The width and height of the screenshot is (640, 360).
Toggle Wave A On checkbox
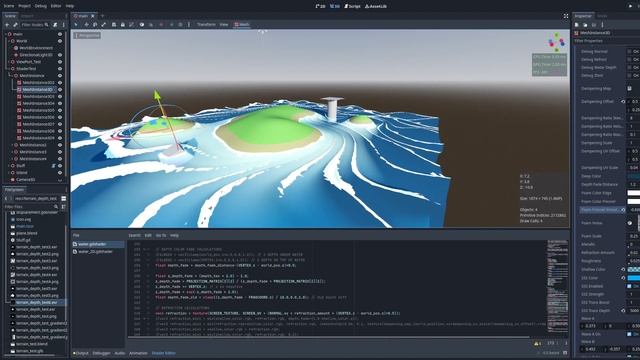click(x=629, y=334)
